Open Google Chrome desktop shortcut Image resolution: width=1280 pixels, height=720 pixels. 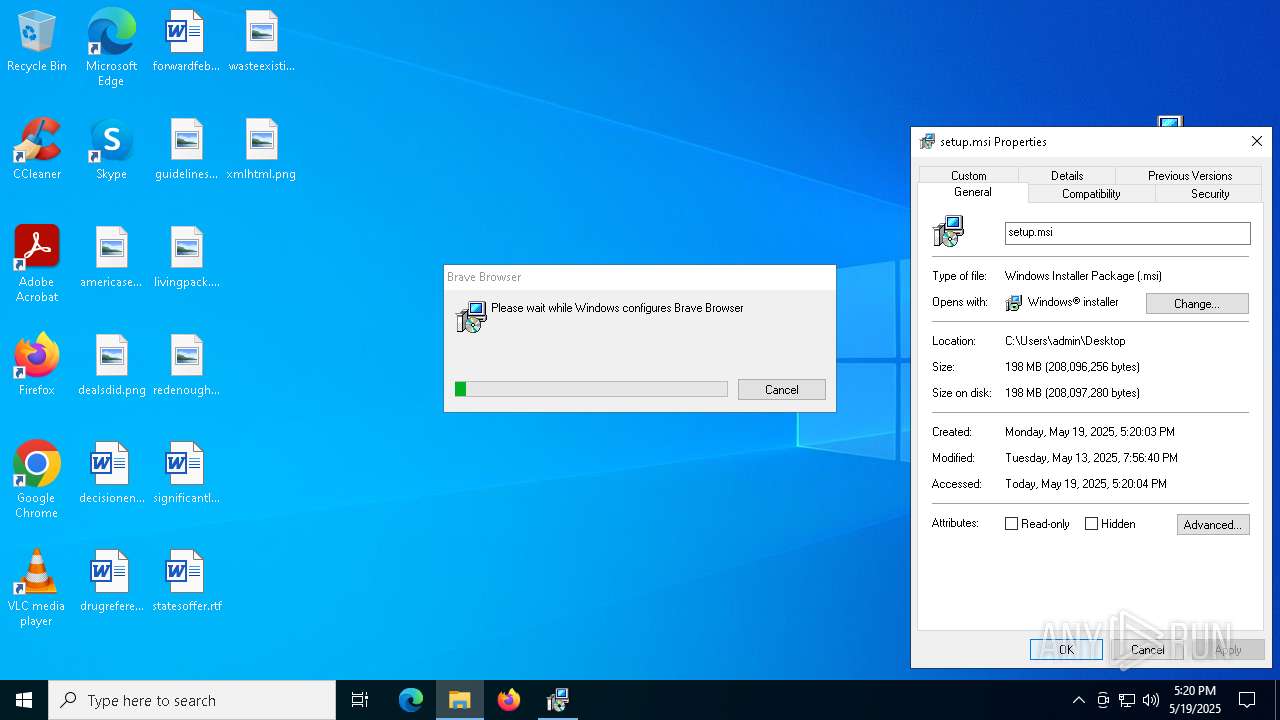pyautogui.click(x=37, y=480)
